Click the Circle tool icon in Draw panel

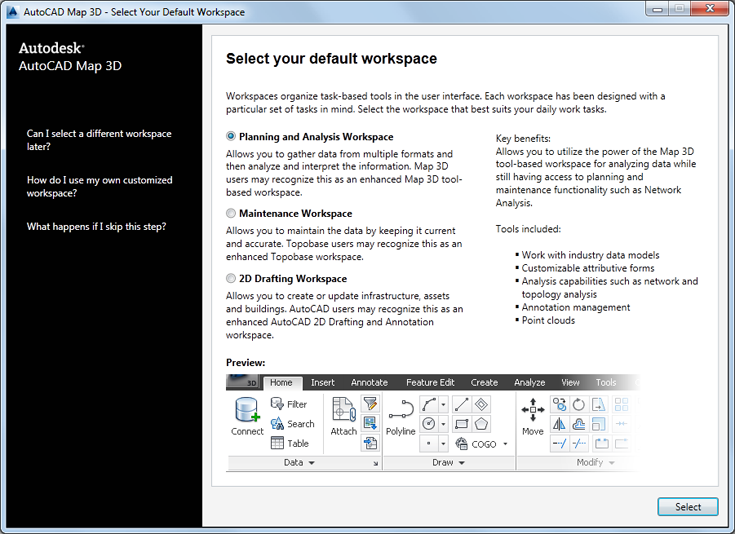click(428, 424)
